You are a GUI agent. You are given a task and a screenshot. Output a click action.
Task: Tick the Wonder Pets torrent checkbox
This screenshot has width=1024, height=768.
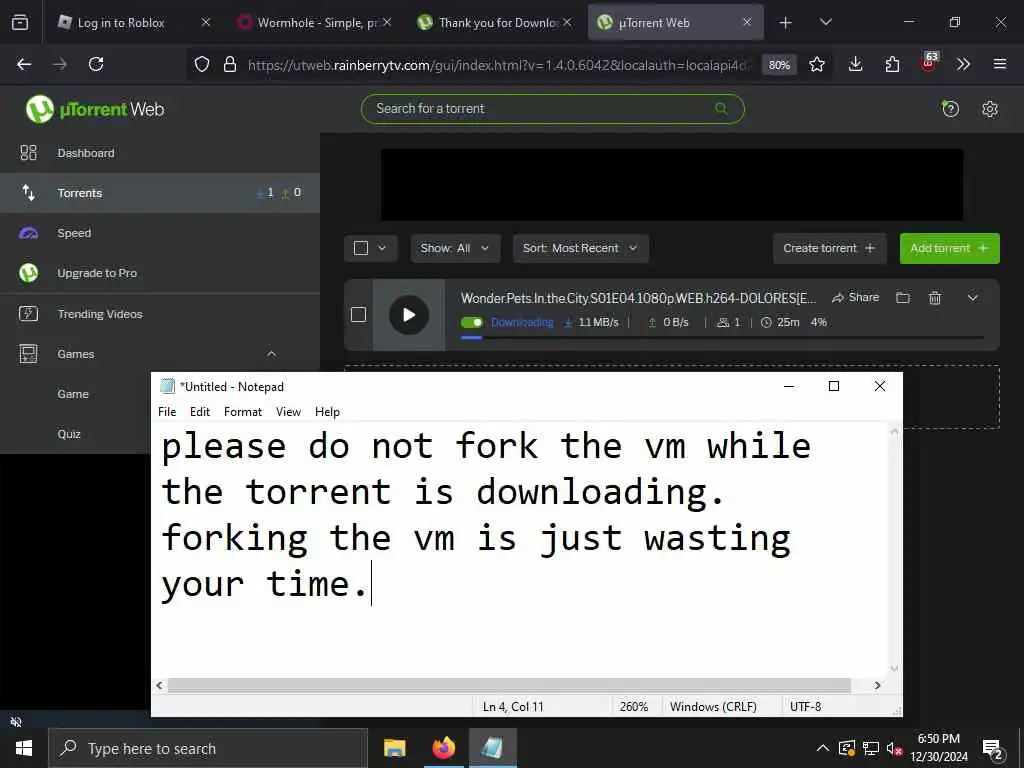click(359, 315)
